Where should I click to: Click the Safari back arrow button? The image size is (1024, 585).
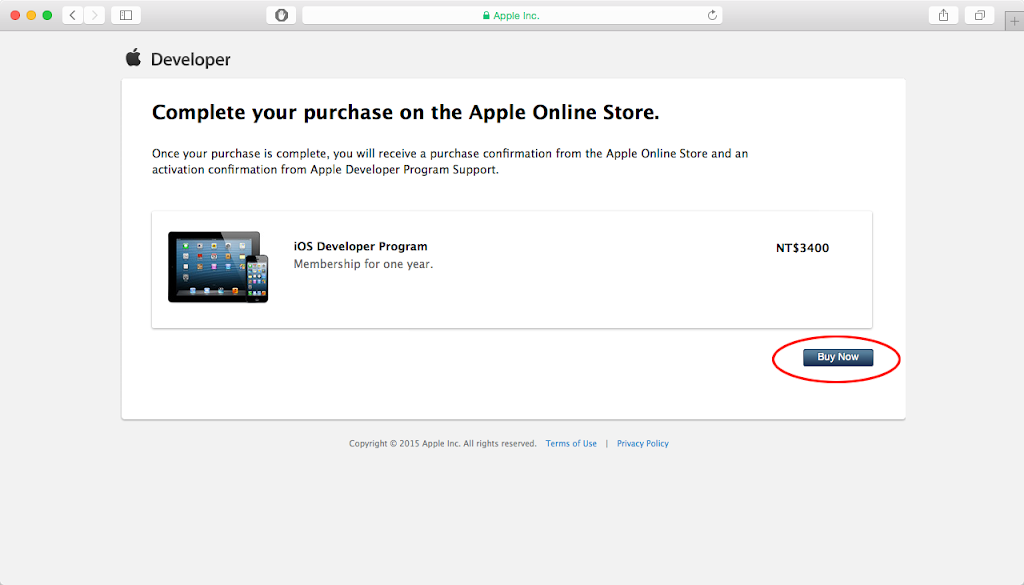tap(73, 15)
